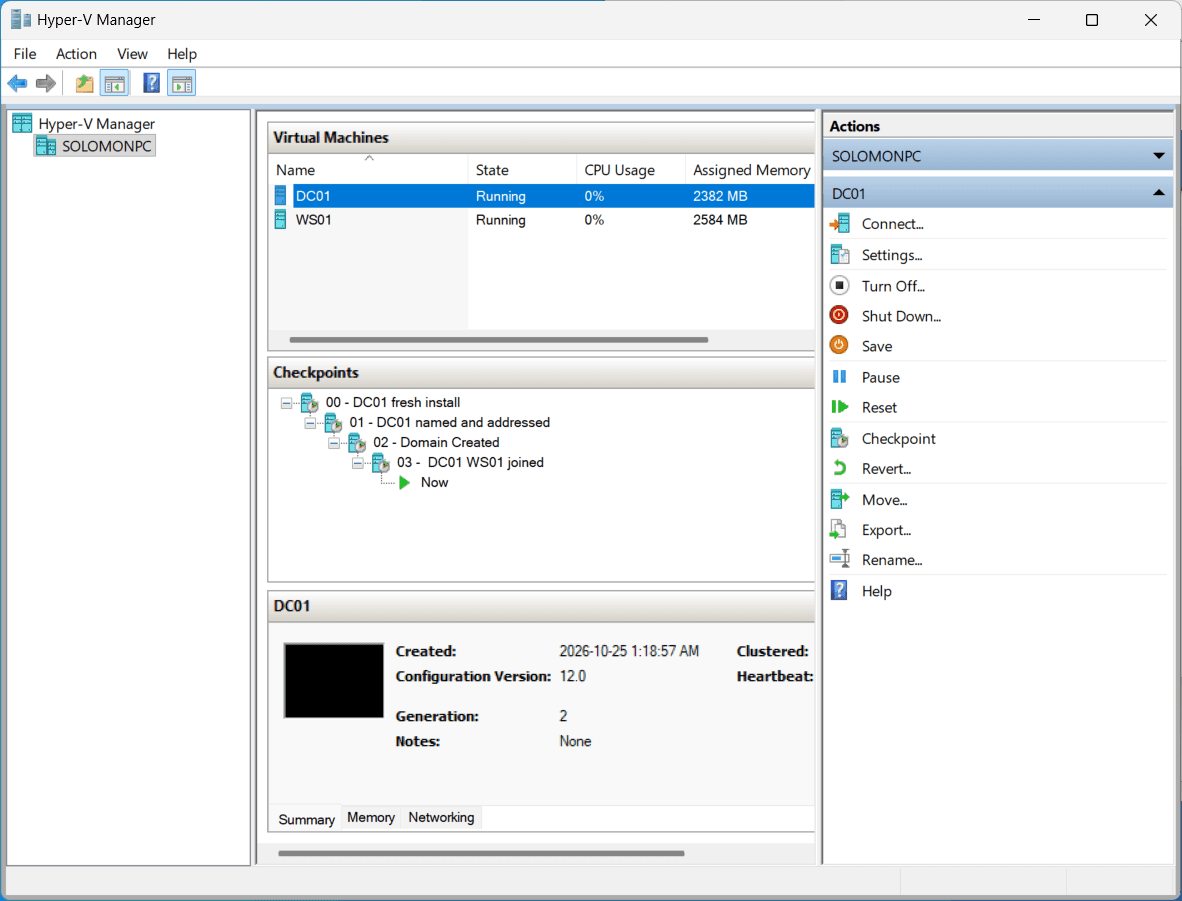
Task: Collapse the '03 - DC01 WS01 joined' checkpoint
Action: [x=358, y=463]
